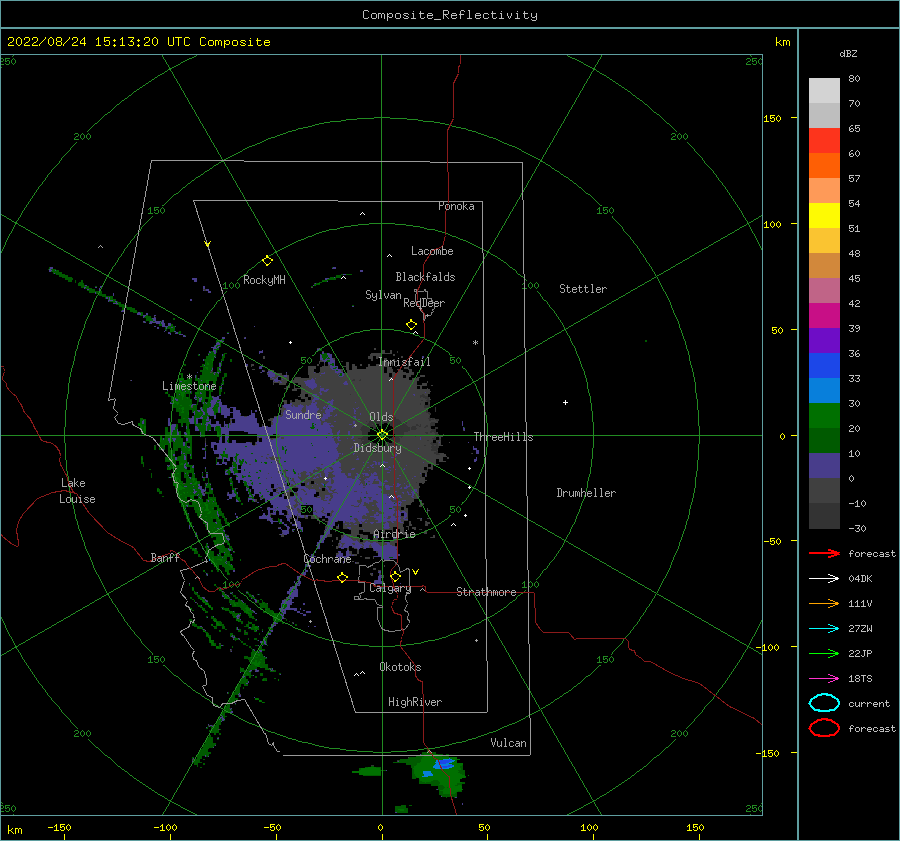Select the green 30 dBZ color swatch
The image size is (900, 841).
pos(824,415)
